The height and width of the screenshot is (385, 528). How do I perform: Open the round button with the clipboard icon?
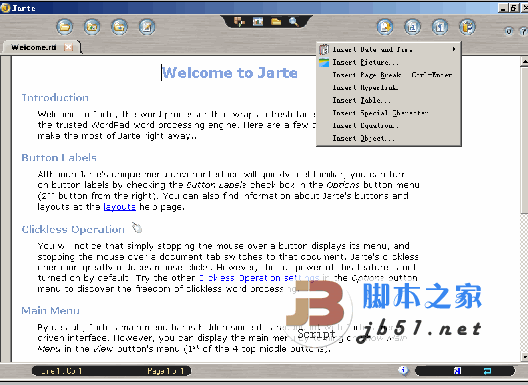click(x=467, y=27)
